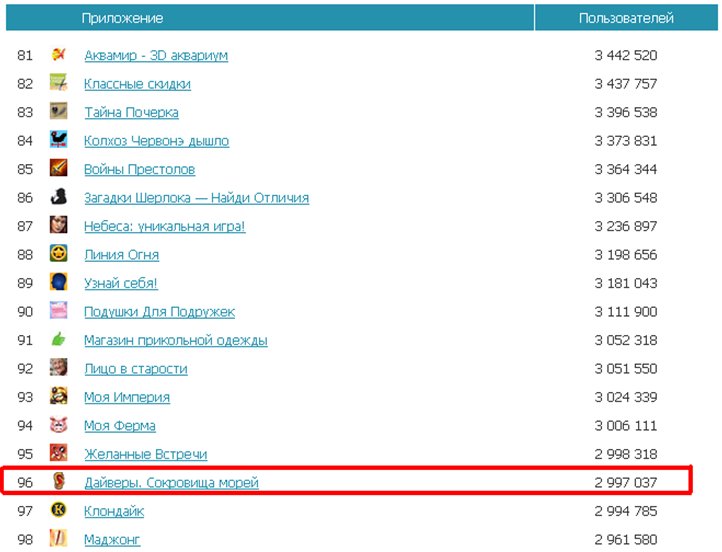
Task: Select user count 2 994 785
Action: [x=626, y=511]
